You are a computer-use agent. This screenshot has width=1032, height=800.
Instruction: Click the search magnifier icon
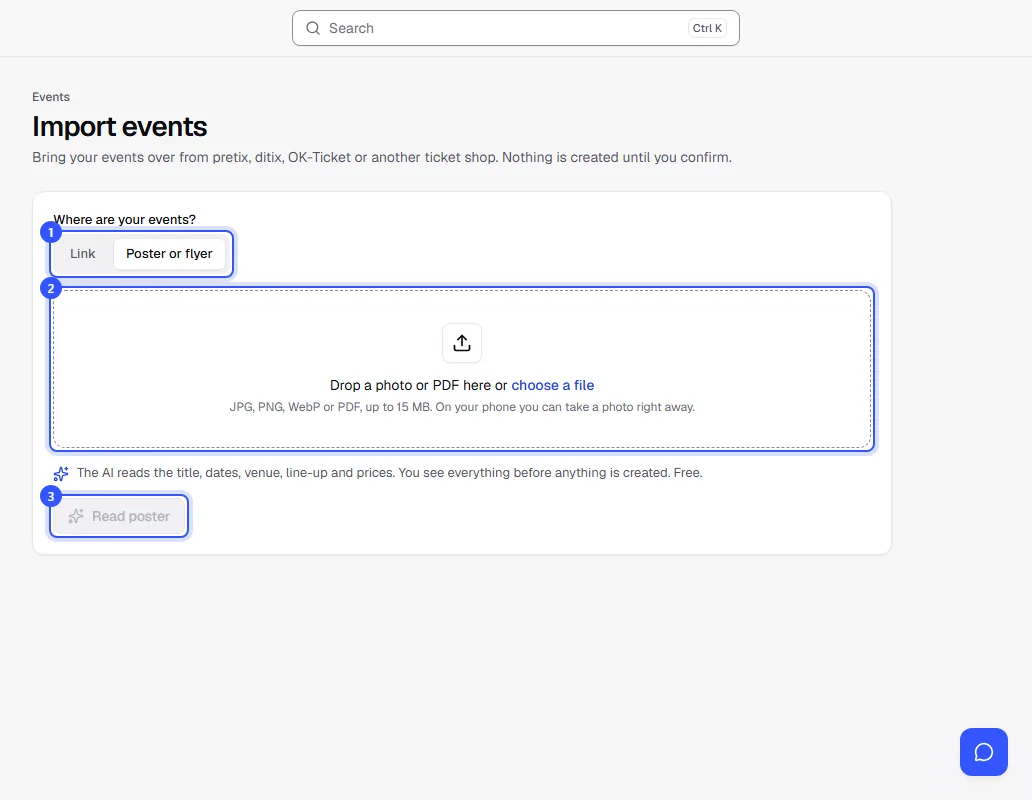313,28
